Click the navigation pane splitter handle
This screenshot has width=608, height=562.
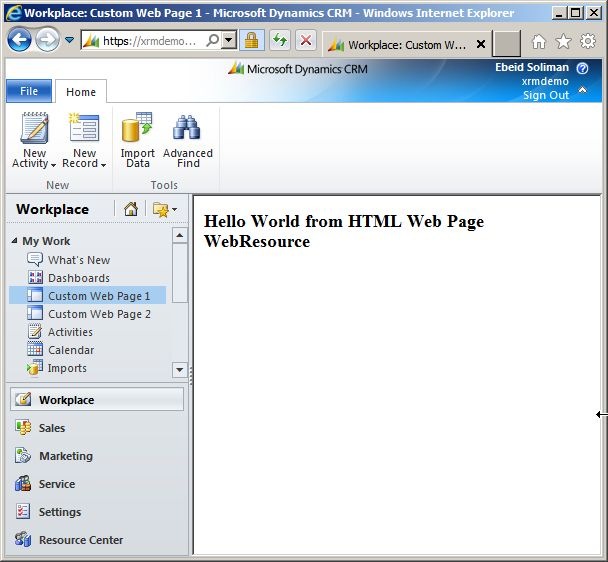[190, 375]
